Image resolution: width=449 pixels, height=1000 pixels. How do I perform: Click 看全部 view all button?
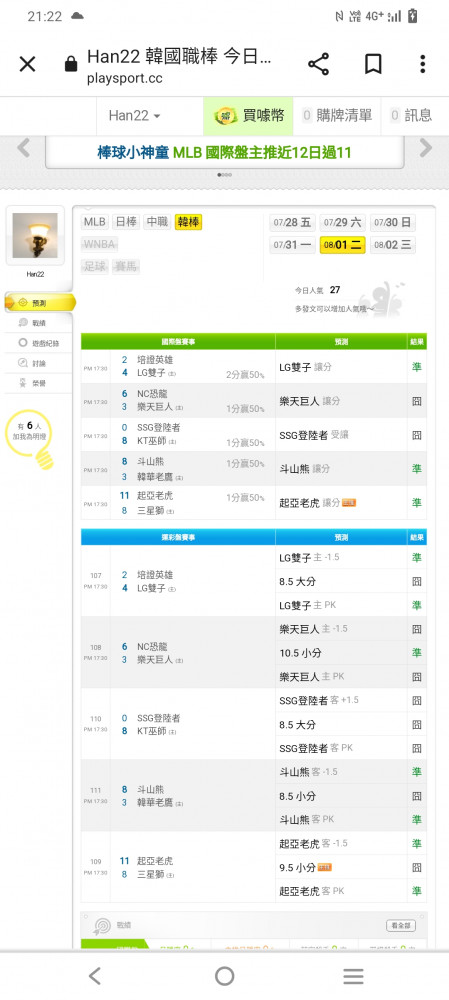tap(401, 925)
